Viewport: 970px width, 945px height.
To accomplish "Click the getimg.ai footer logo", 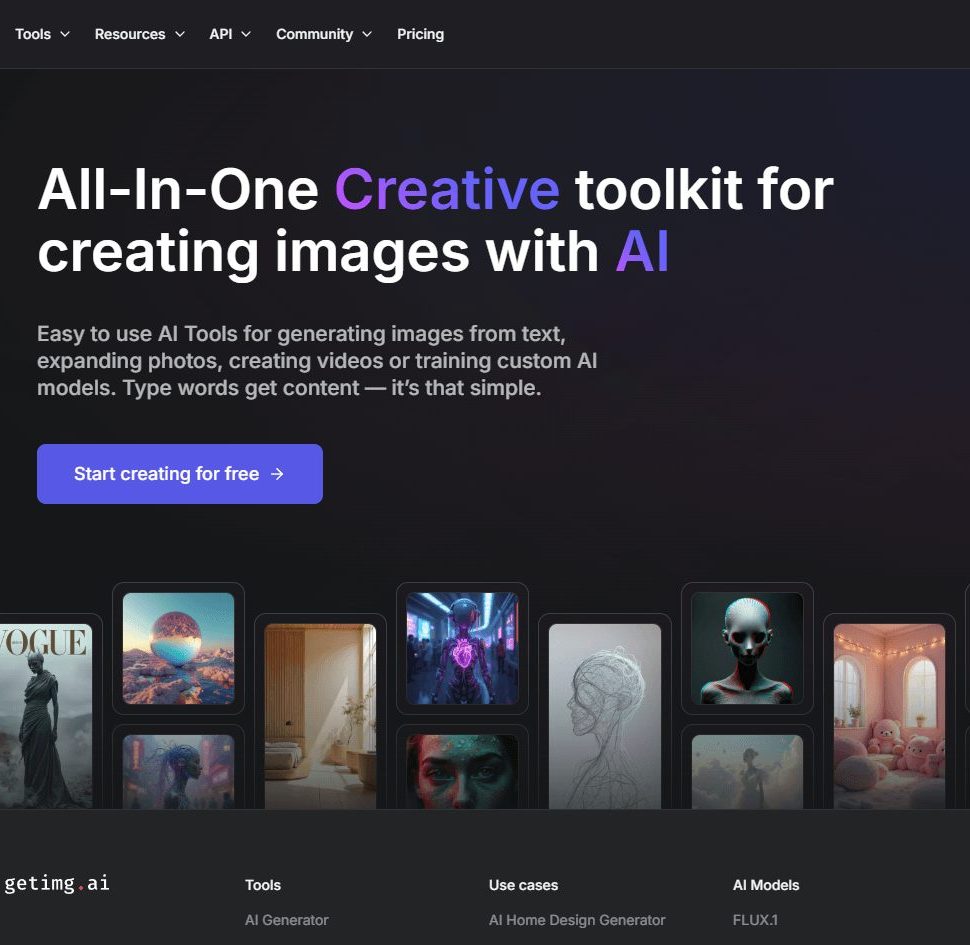I will click(x=57, y=883).
